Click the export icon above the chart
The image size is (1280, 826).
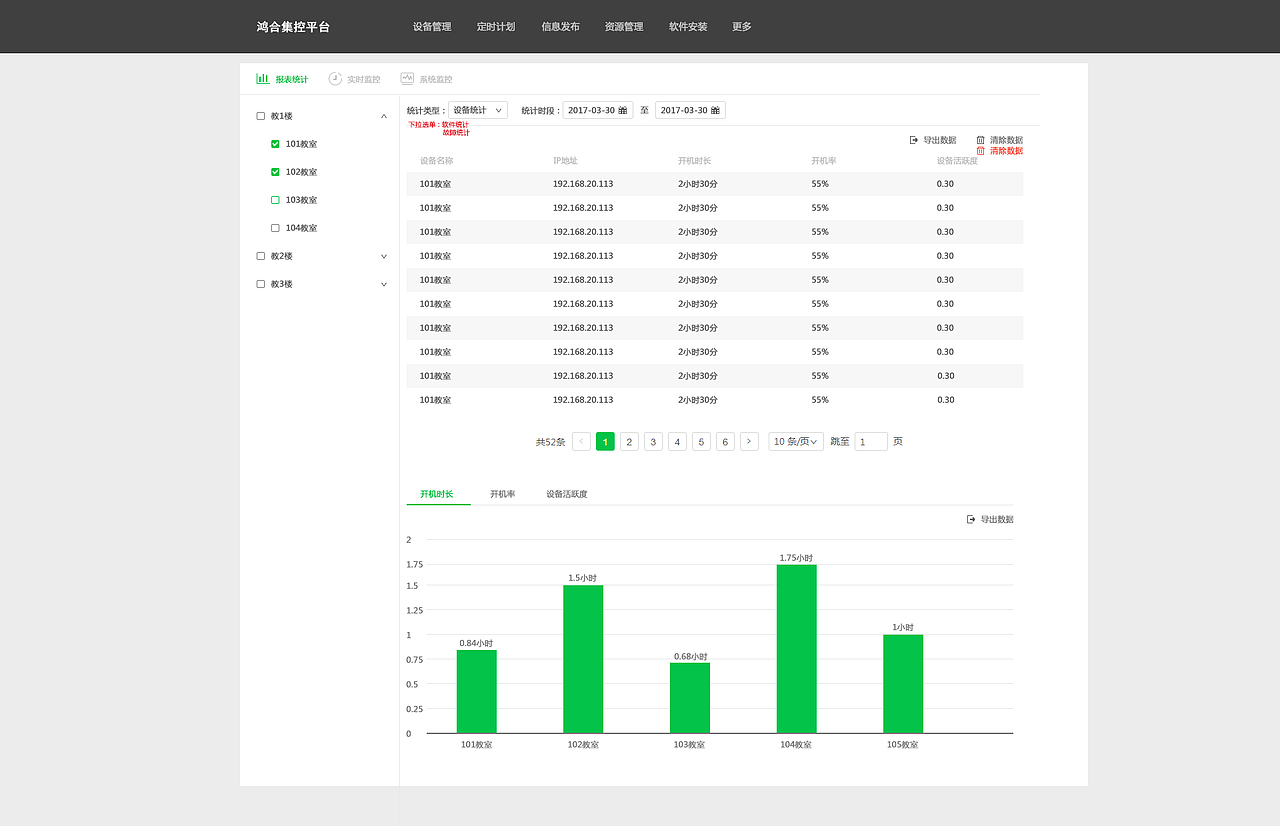pos(971,519)
